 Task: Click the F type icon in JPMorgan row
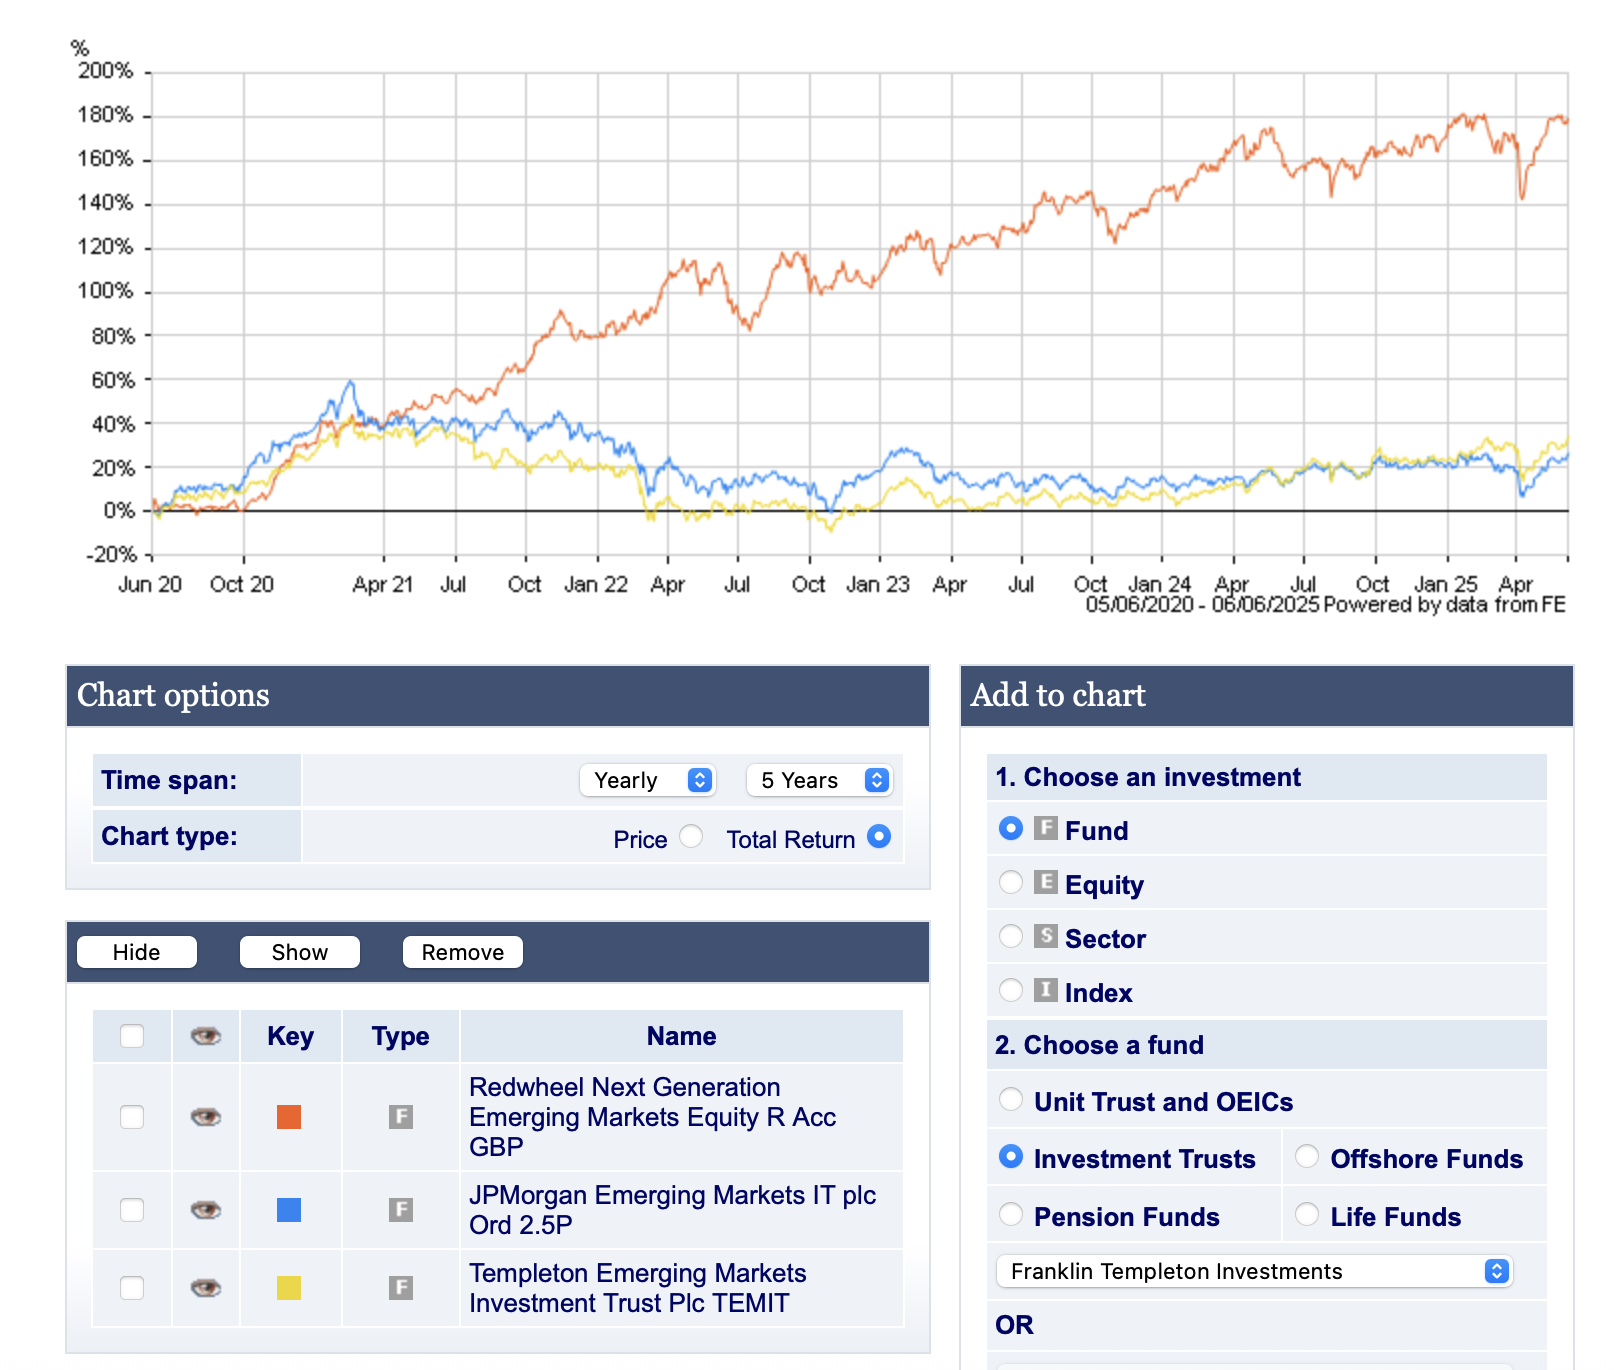(x=401, y=1210)
